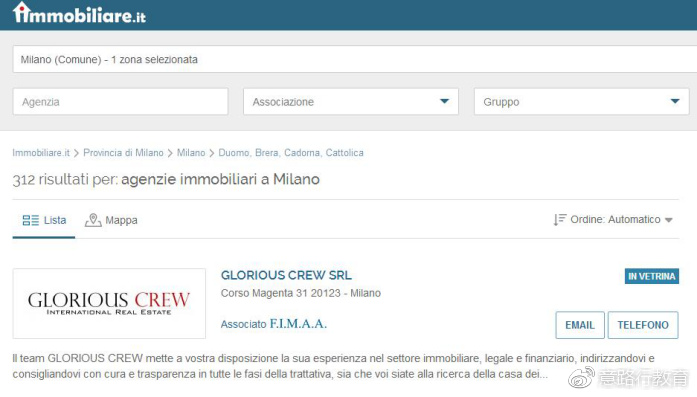The width and height of the screenshot is (697, 397).
Task: Click the sort order icon
Action: [559, 220]
